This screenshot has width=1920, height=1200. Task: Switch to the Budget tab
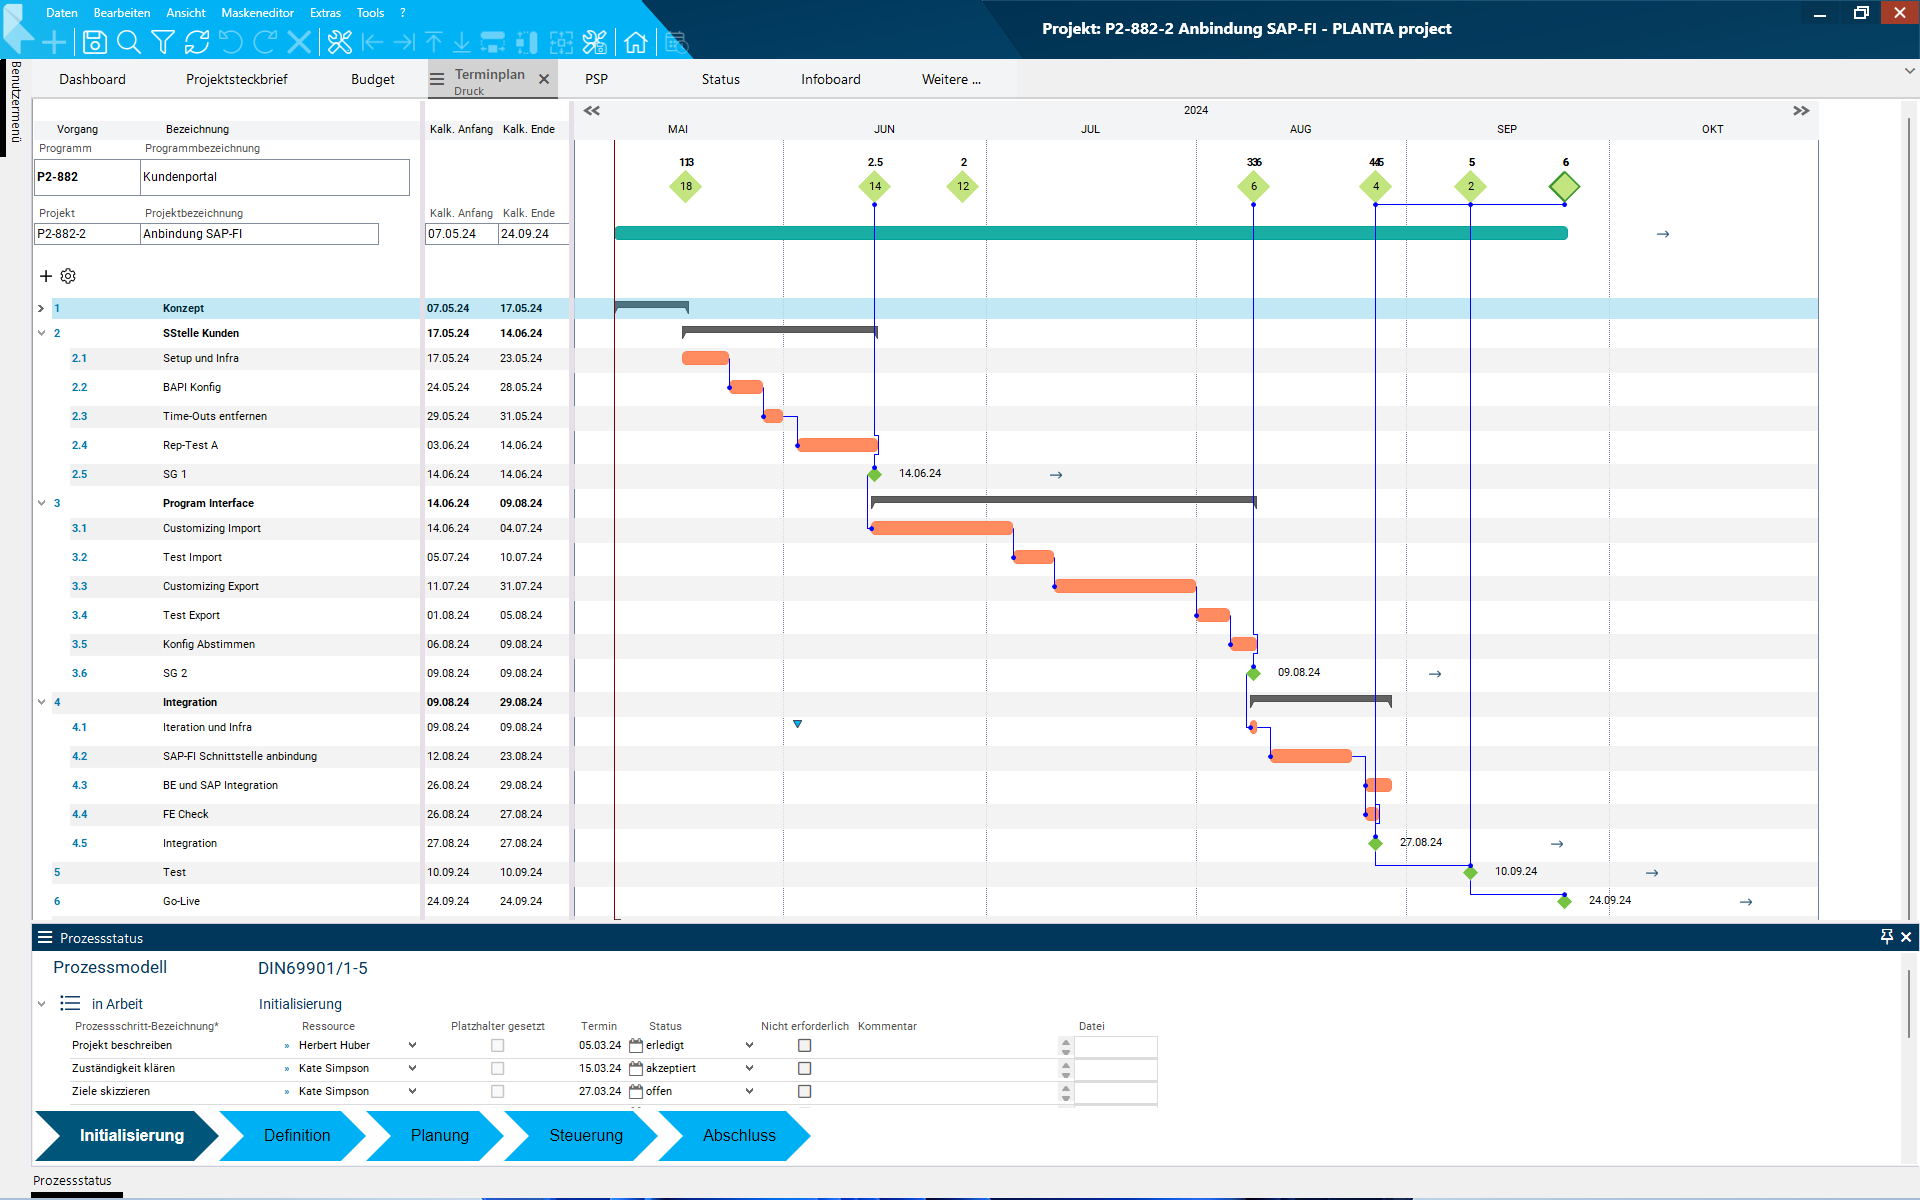[372, 79]
